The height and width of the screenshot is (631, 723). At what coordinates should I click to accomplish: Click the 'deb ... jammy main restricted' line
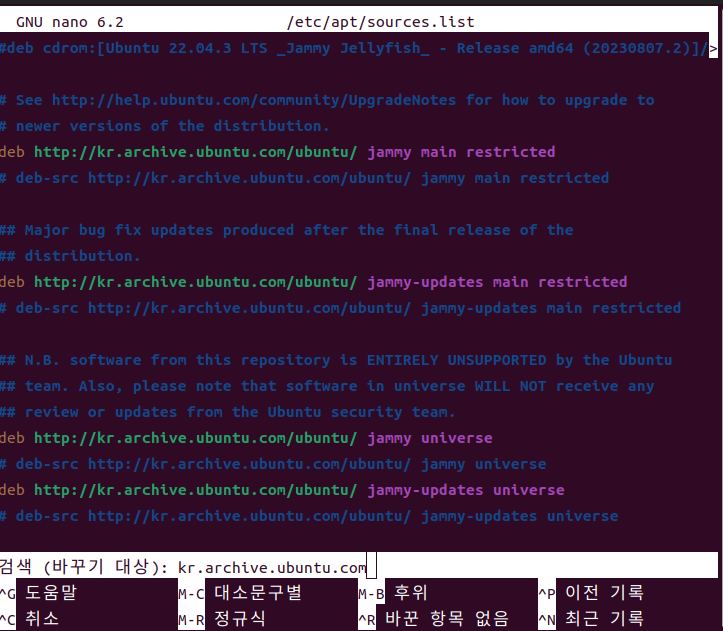pyautogui.click(x=278, y=152)
